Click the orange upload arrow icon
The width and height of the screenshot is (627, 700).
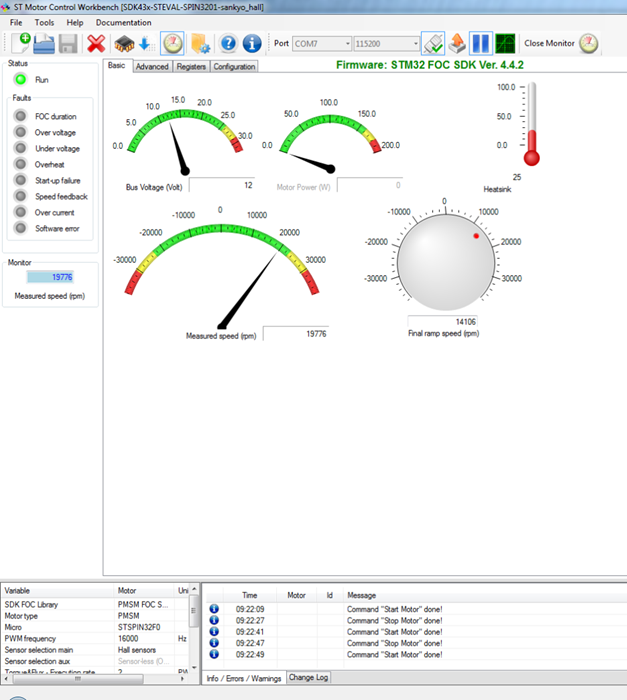tap(457, 43)
